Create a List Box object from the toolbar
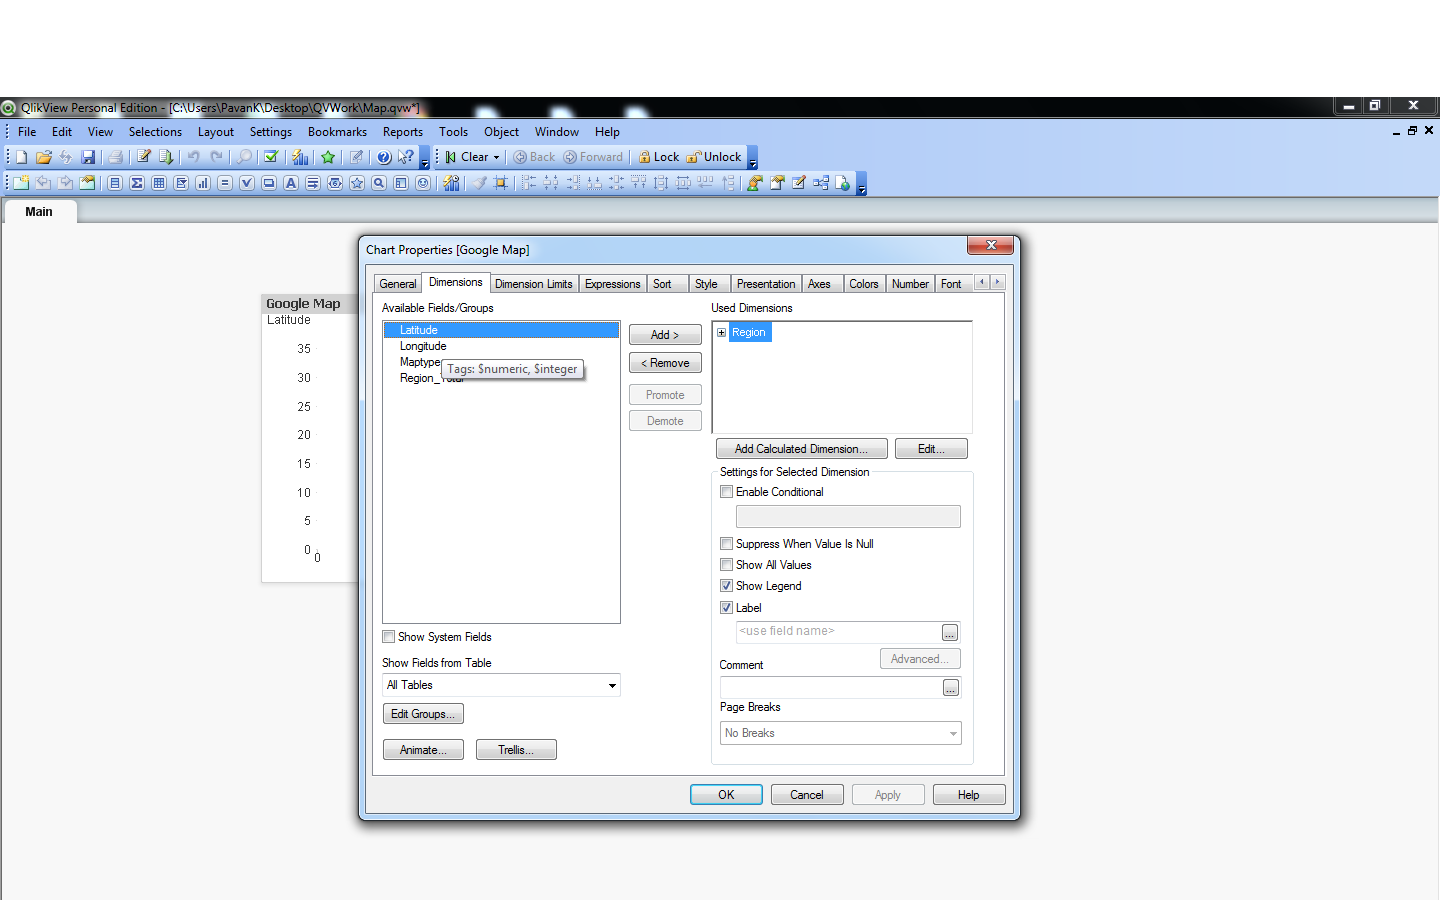This screenshot has width=1440, height=900. click(115, 183)
